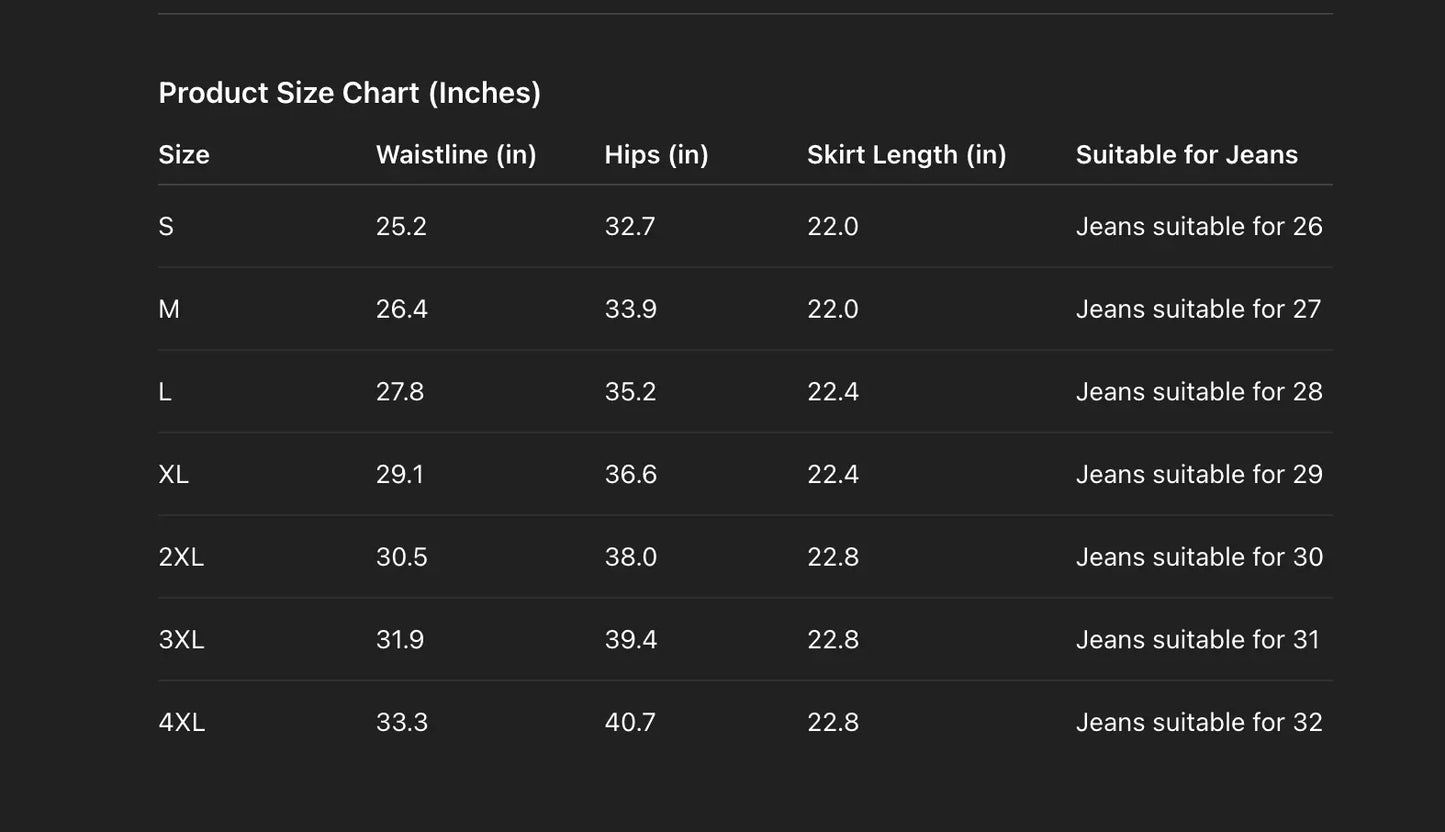Select the XL size row label
This screenshot has height=832, width=1445.
tap(173, 474)
